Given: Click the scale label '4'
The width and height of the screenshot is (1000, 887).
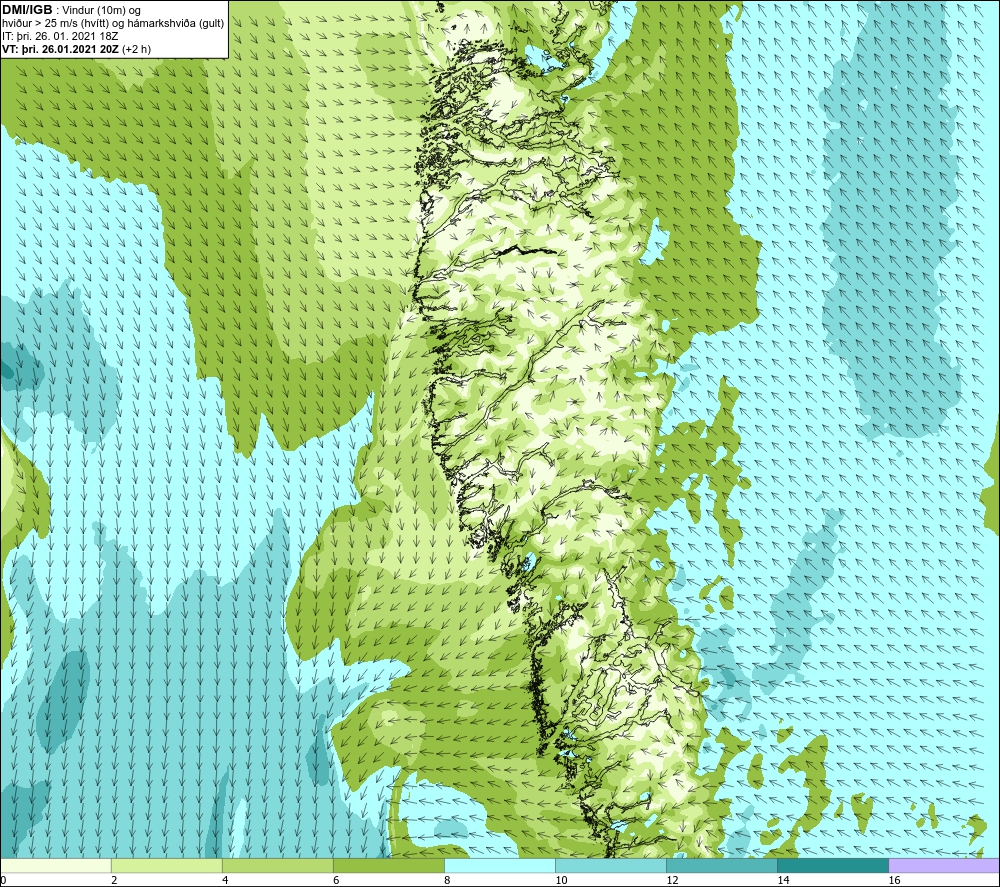Looking at the screenshot, I should [224, 881].
